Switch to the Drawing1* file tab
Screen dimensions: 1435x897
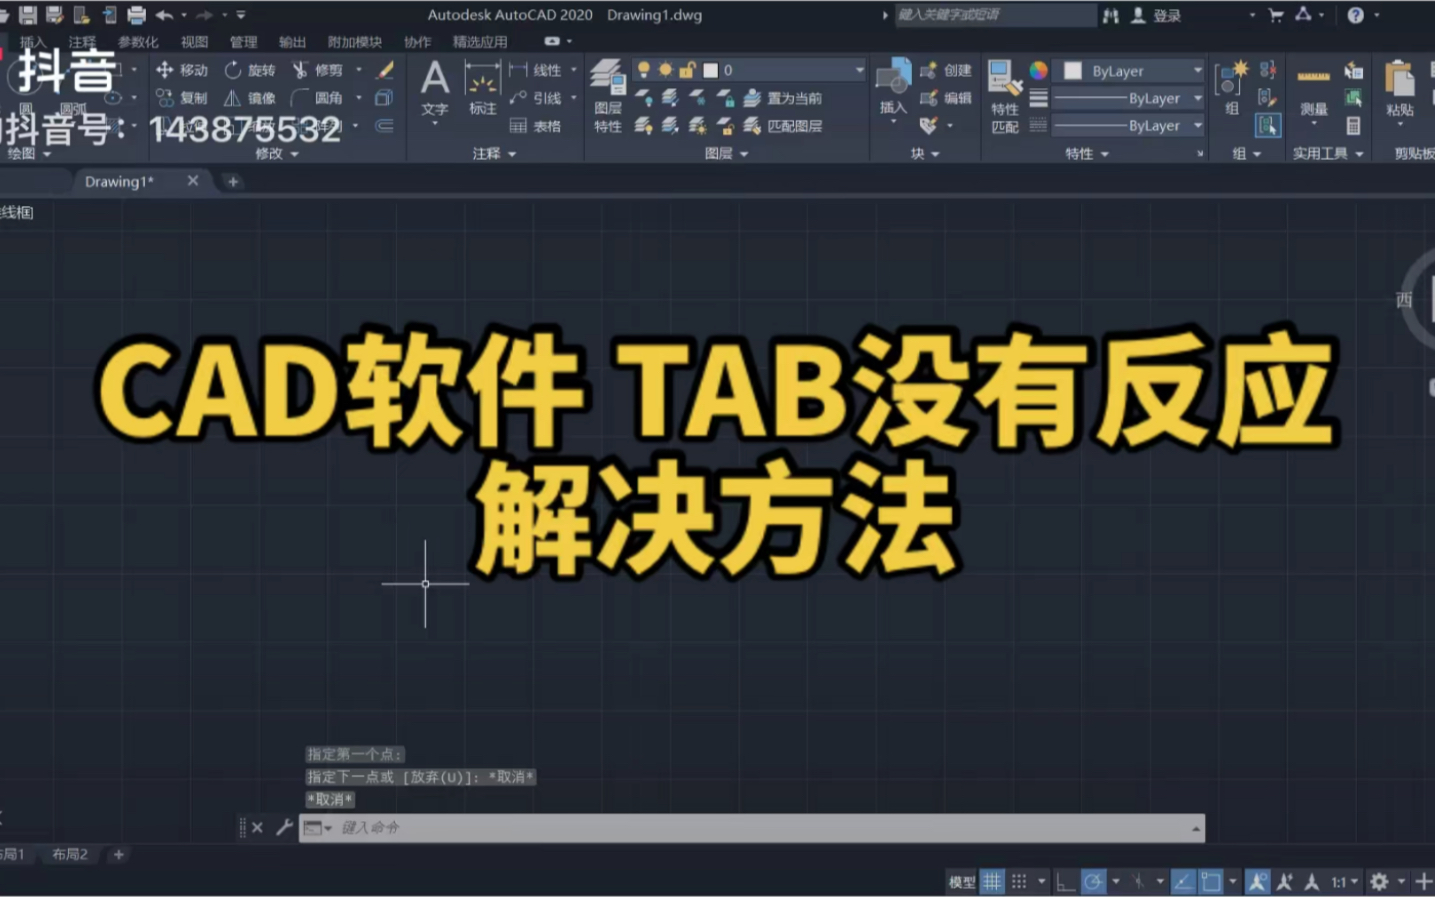click(x=119, y=181)
